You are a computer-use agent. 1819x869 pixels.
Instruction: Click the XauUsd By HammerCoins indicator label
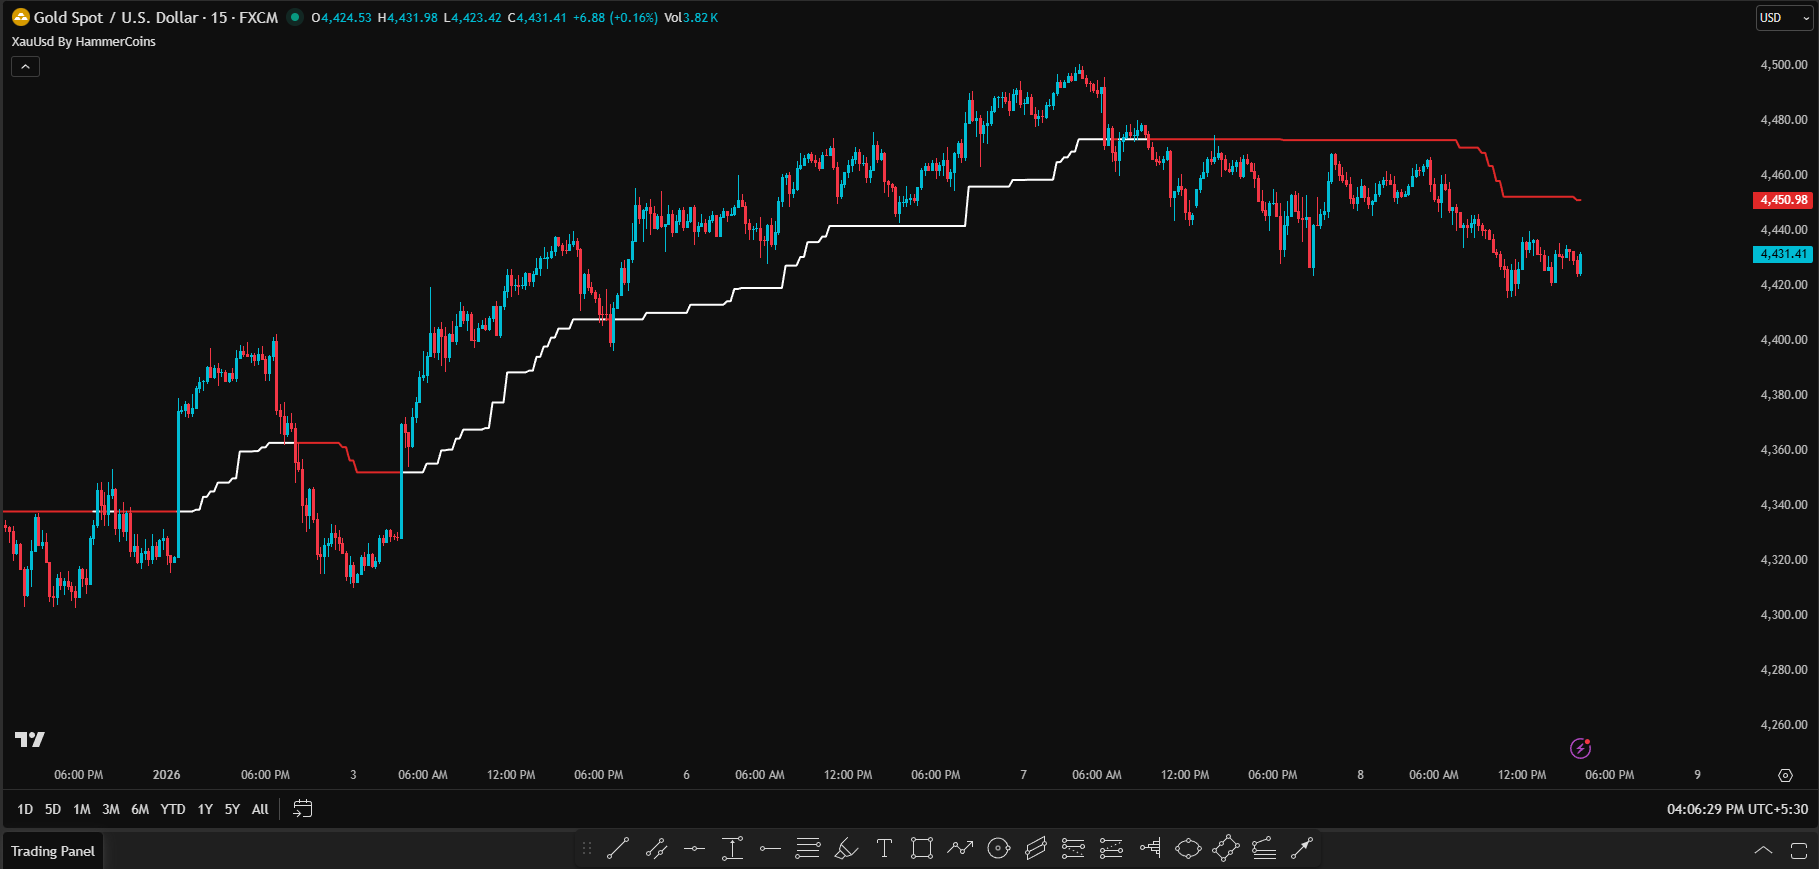pos(83,42)
